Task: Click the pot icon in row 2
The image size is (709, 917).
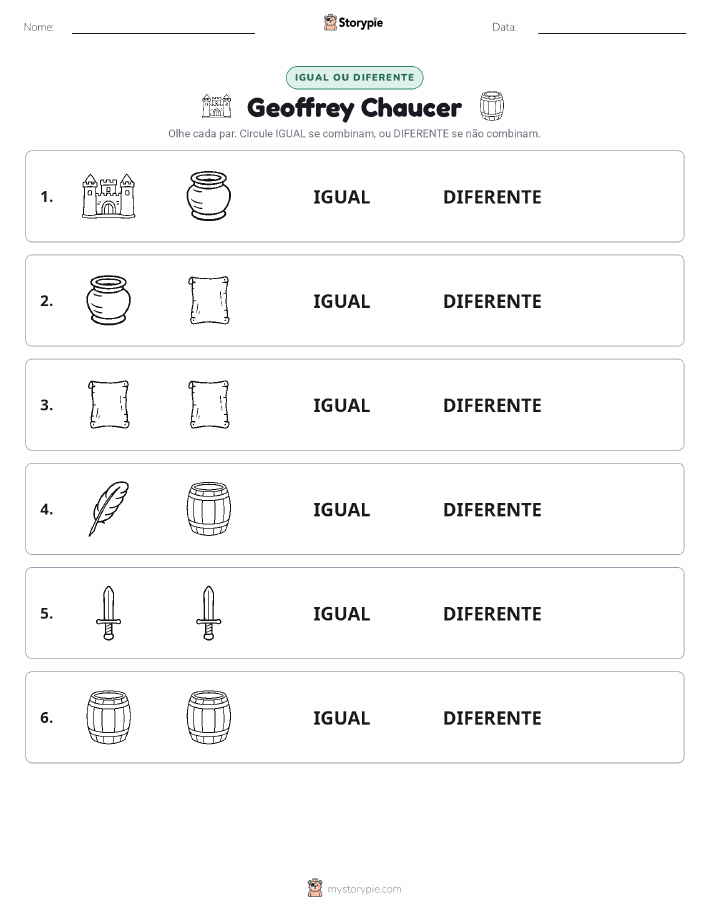Action: 109,300
